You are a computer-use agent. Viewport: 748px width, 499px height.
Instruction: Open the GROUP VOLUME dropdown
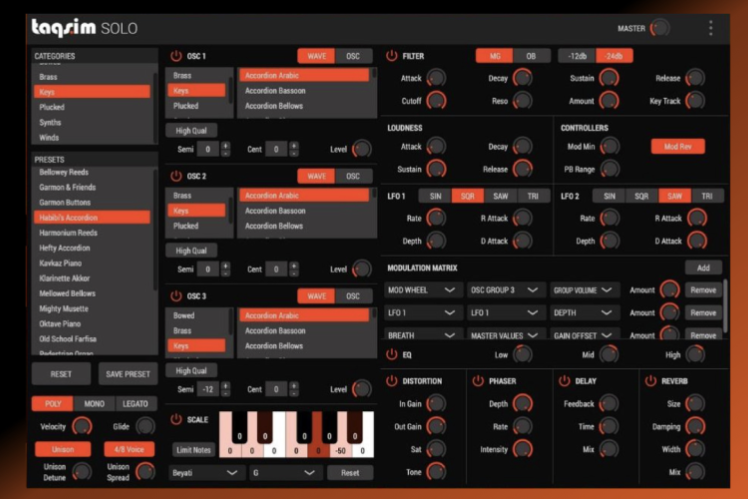click(584, 290)
